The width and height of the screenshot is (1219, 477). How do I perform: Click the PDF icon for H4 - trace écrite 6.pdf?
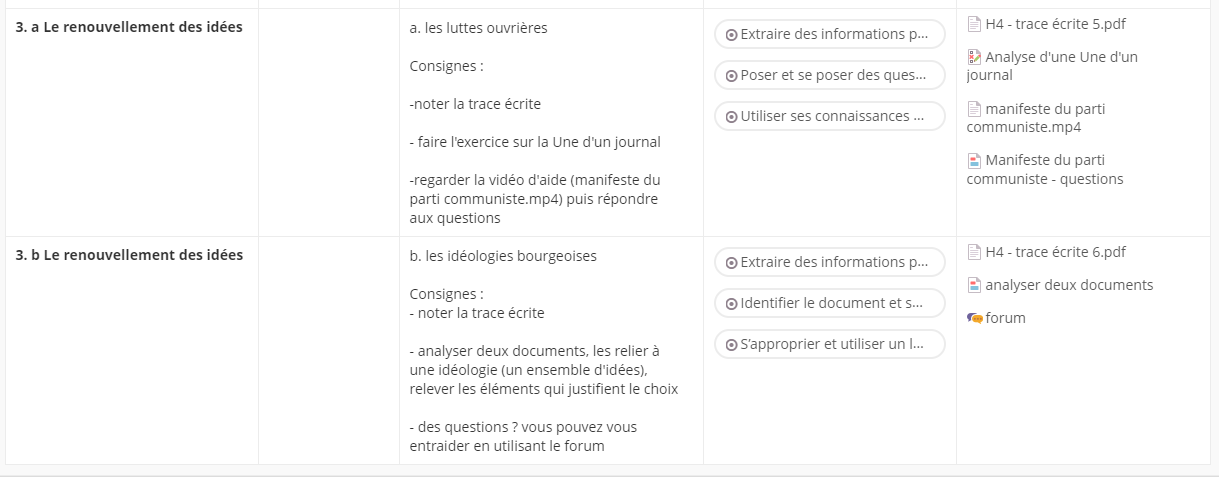974,252
